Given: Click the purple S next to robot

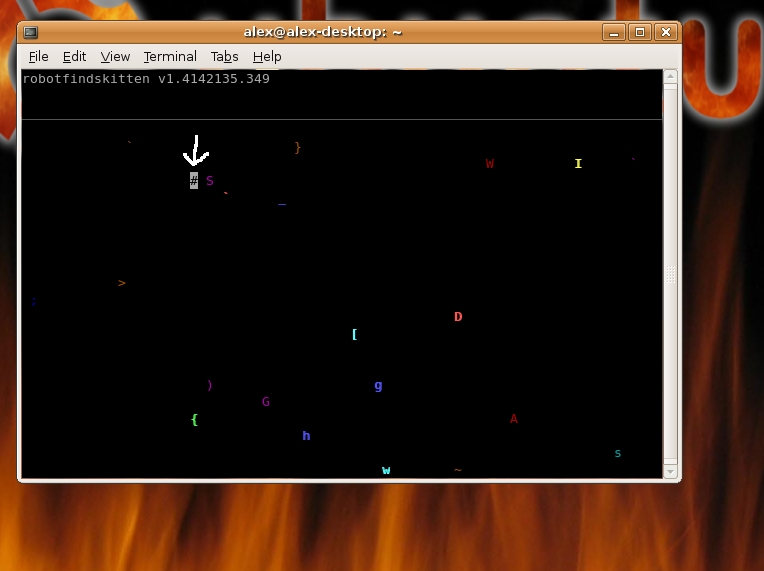Looking at the screenshot, I should (x=210, y=181).
